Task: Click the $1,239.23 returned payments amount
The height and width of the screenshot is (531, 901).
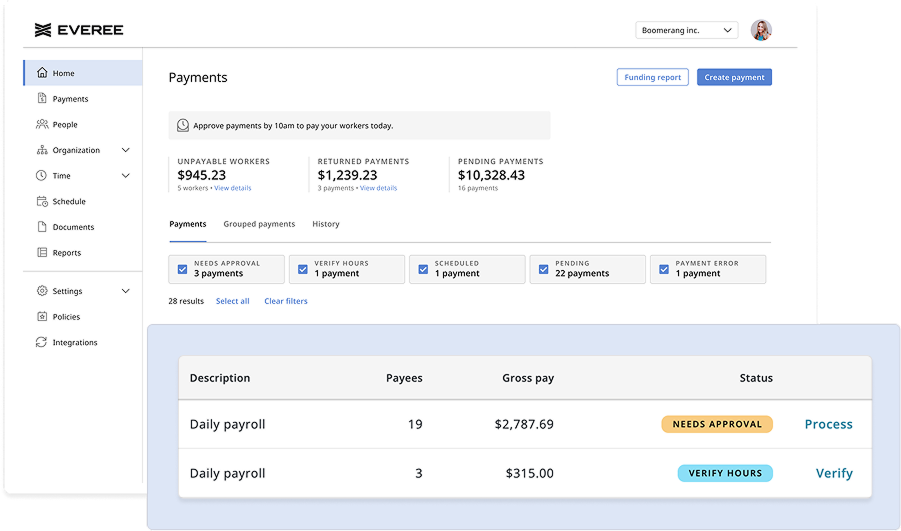Action: click(348, 175)
